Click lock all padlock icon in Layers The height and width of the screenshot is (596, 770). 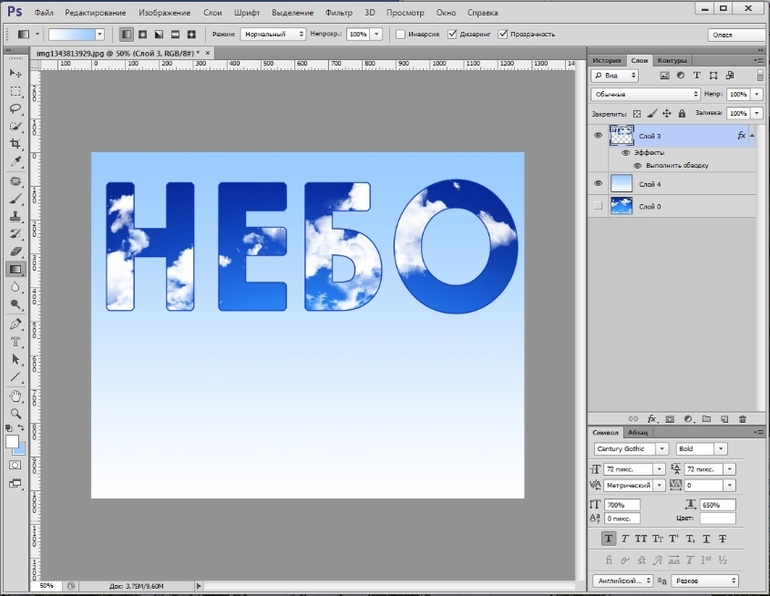[681, 113]
